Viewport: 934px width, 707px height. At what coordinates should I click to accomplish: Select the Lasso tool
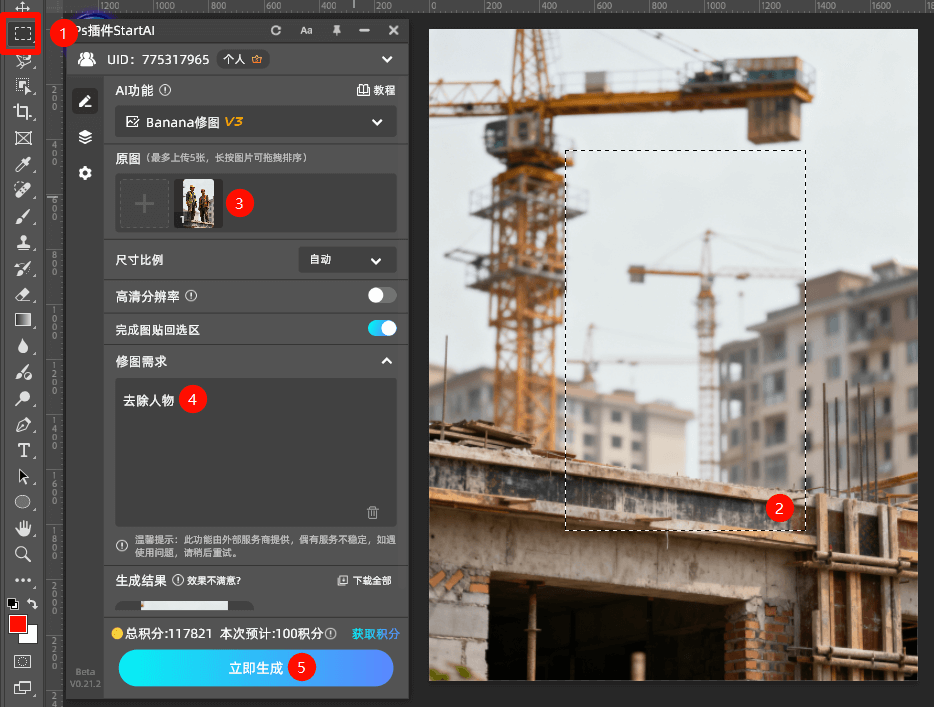pos(22,59)
